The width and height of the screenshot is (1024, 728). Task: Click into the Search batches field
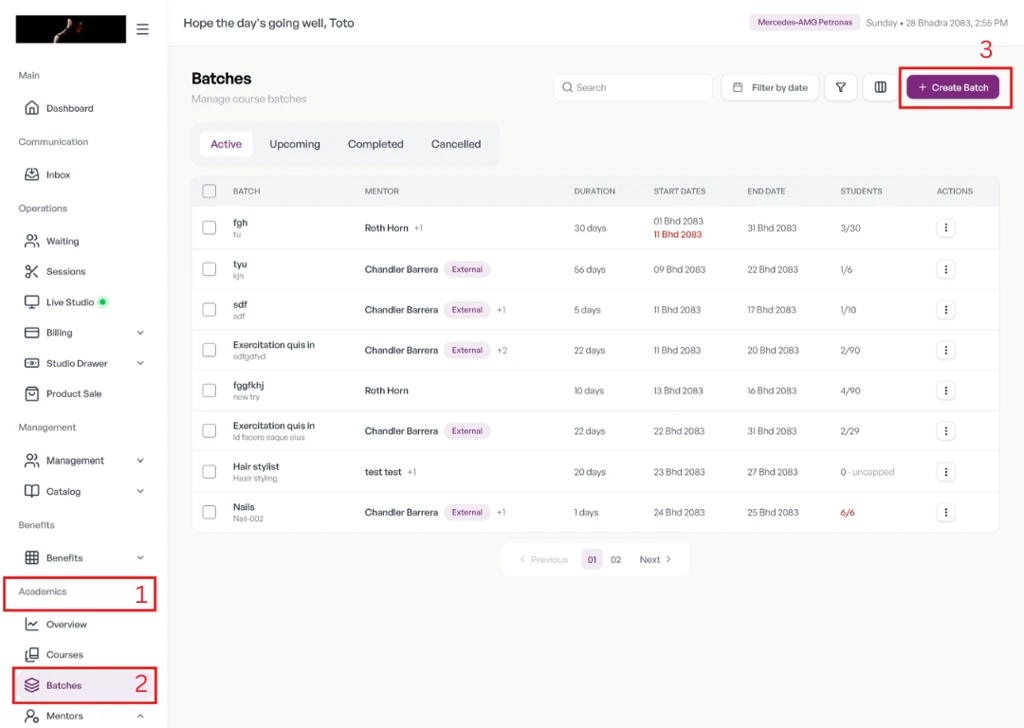pos(633,87)
